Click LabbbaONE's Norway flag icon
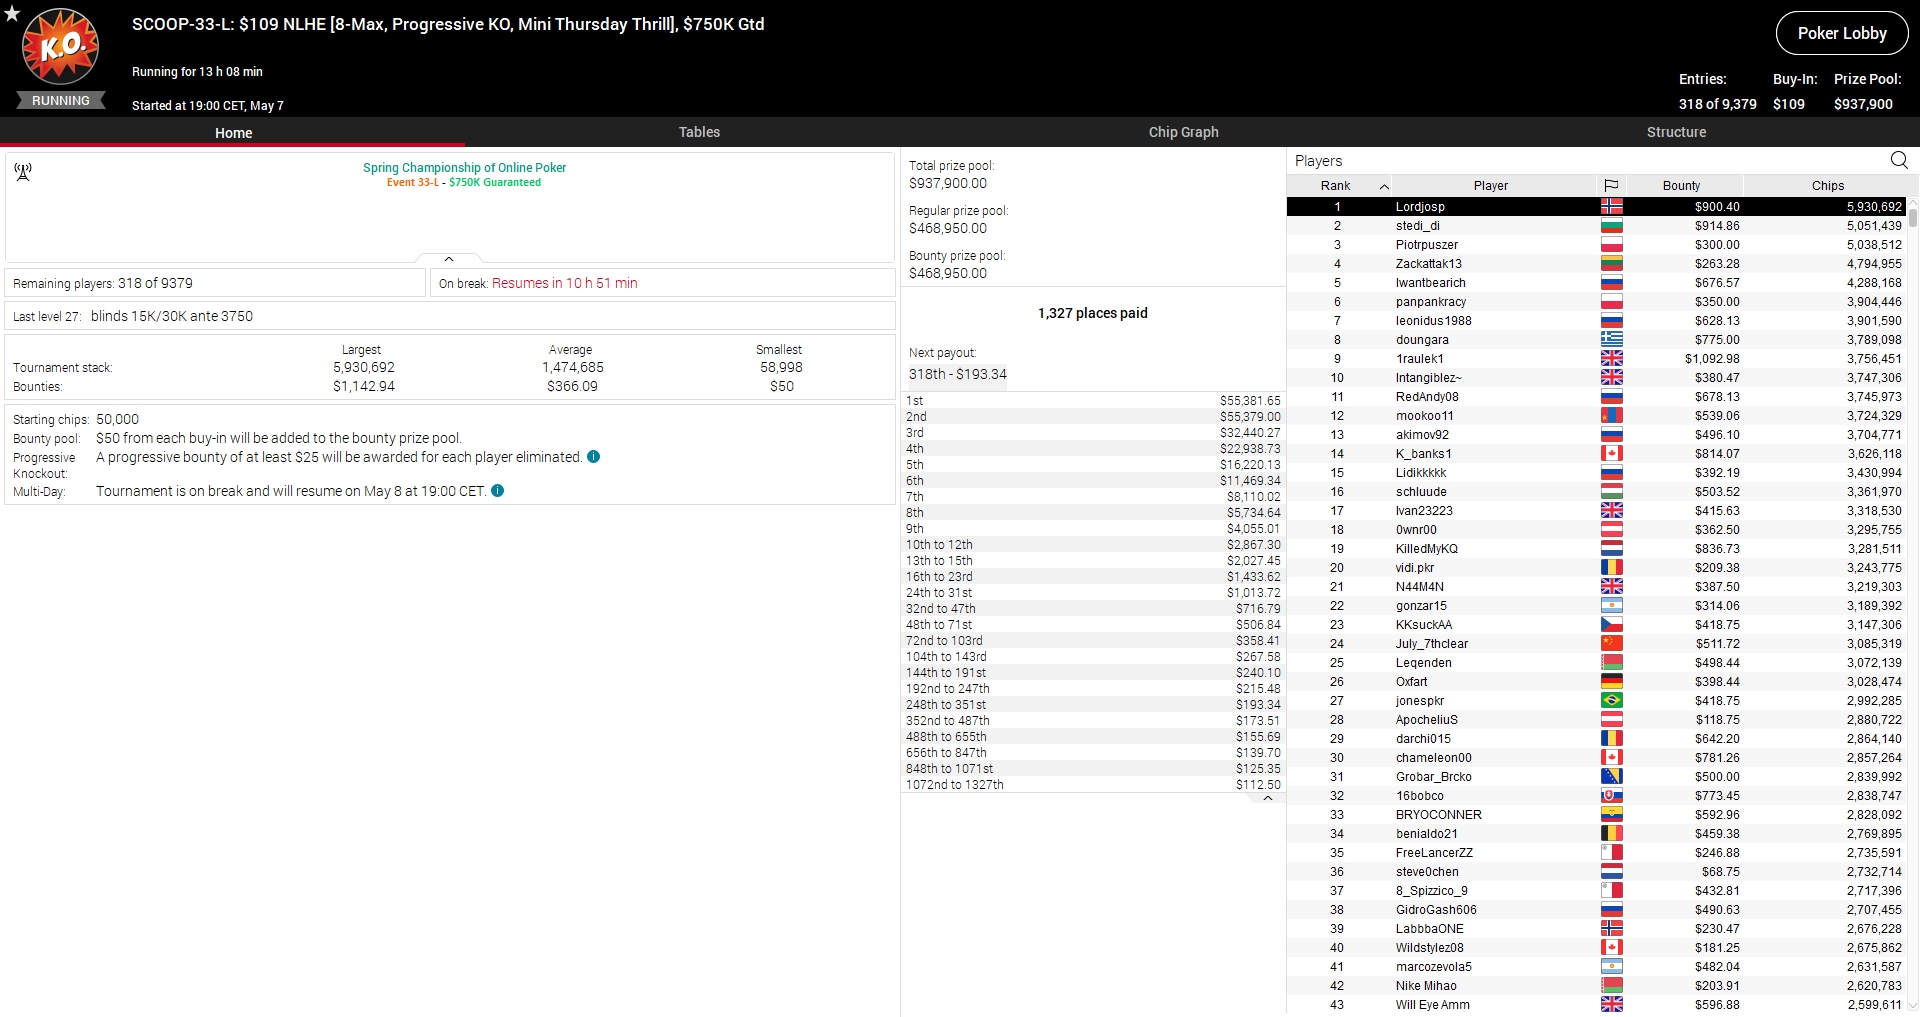The width and height of the screenshot is (1920, 1017). (1611, 929)
